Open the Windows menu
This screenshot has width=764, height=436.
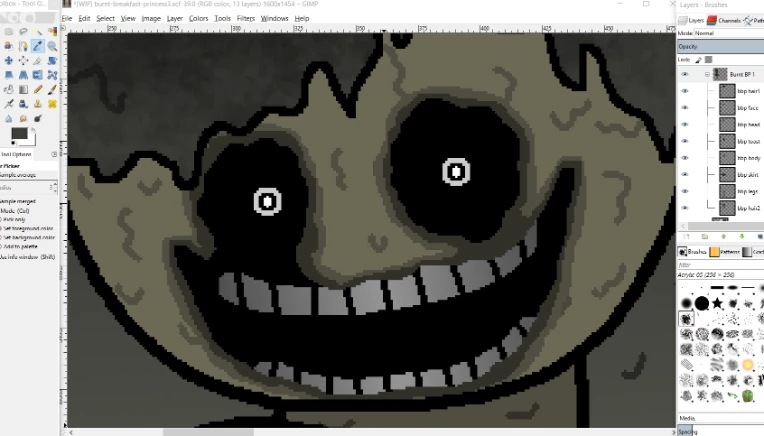pos(274,19)
